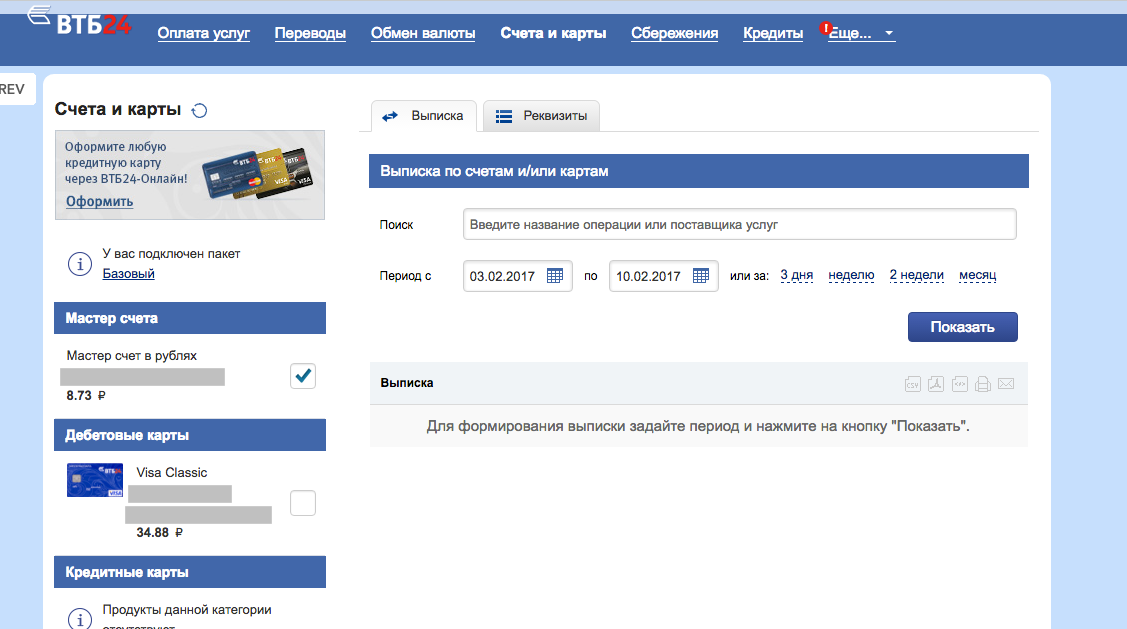Set period to неделю quick link

pos(851,275)
